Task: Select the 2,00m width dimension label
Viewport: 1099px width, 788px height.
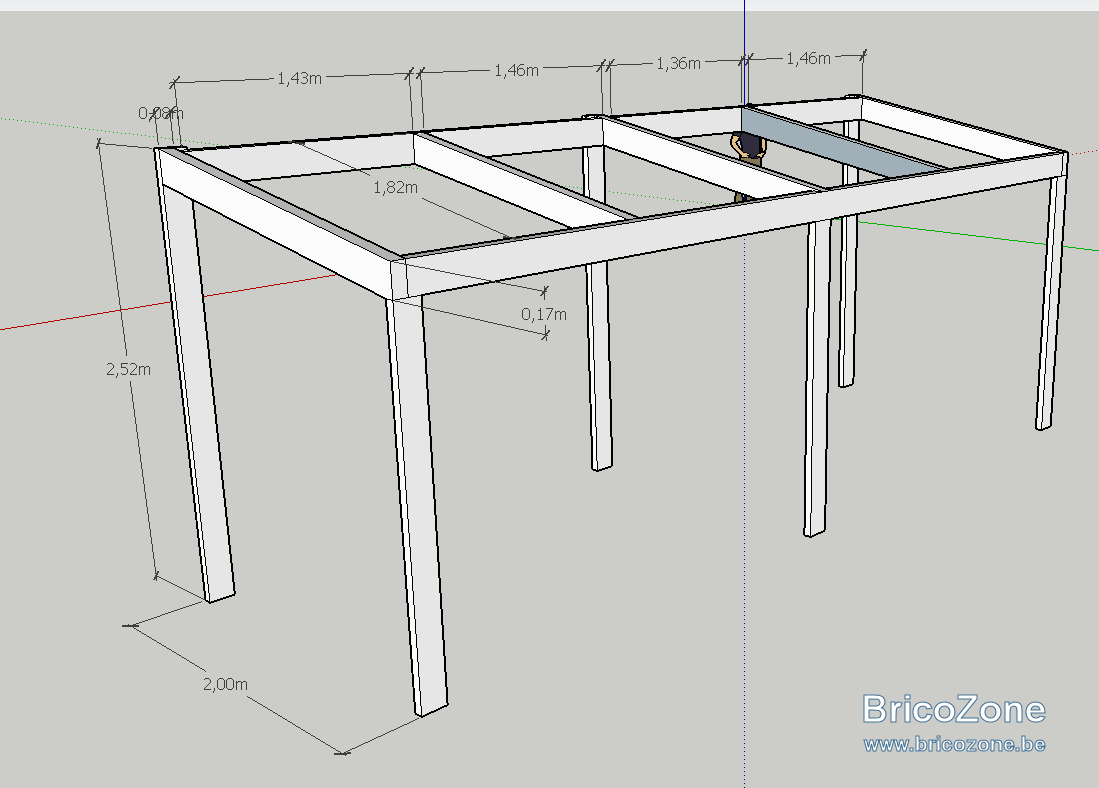Action: (x=225, y=684)
